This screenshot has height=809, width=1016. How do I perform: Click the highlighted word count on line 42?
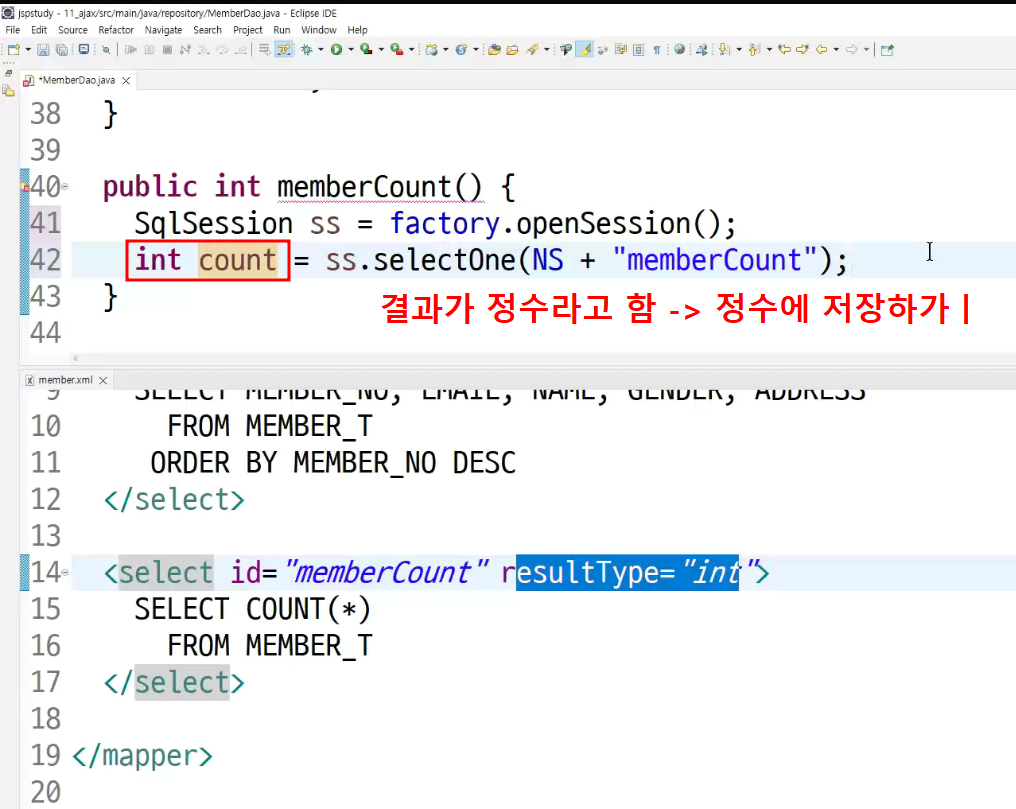tap(237, 260)
